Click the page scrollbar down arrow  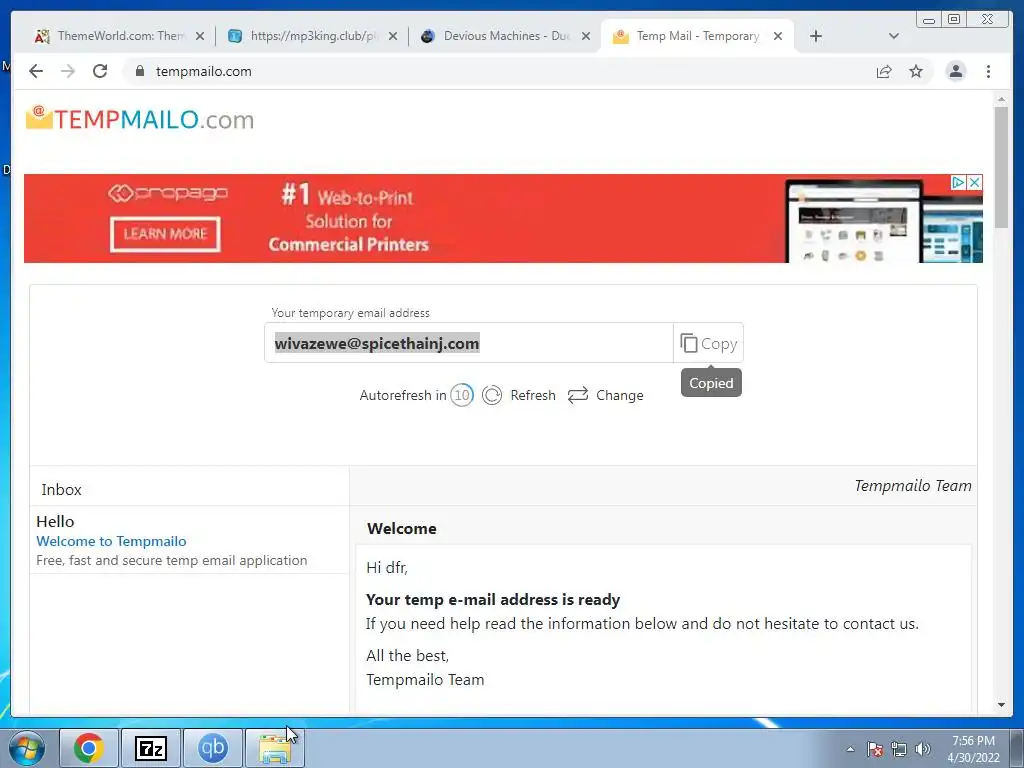click(1001, 705)
